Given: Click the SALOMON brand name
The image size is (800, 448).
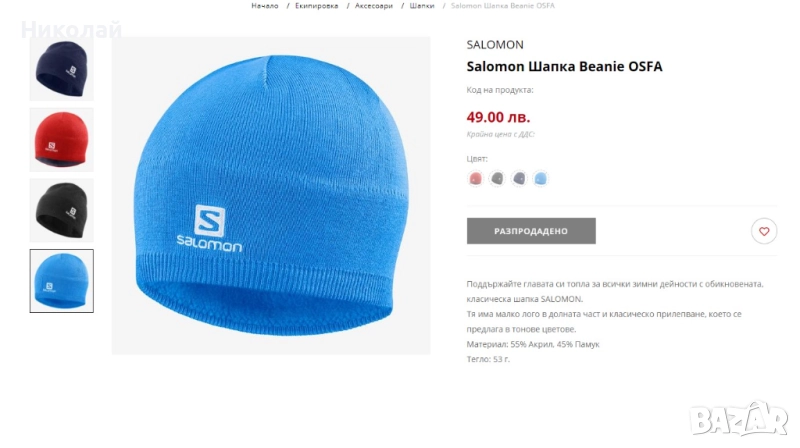Looking at the screenshot, I should (495, 45).
